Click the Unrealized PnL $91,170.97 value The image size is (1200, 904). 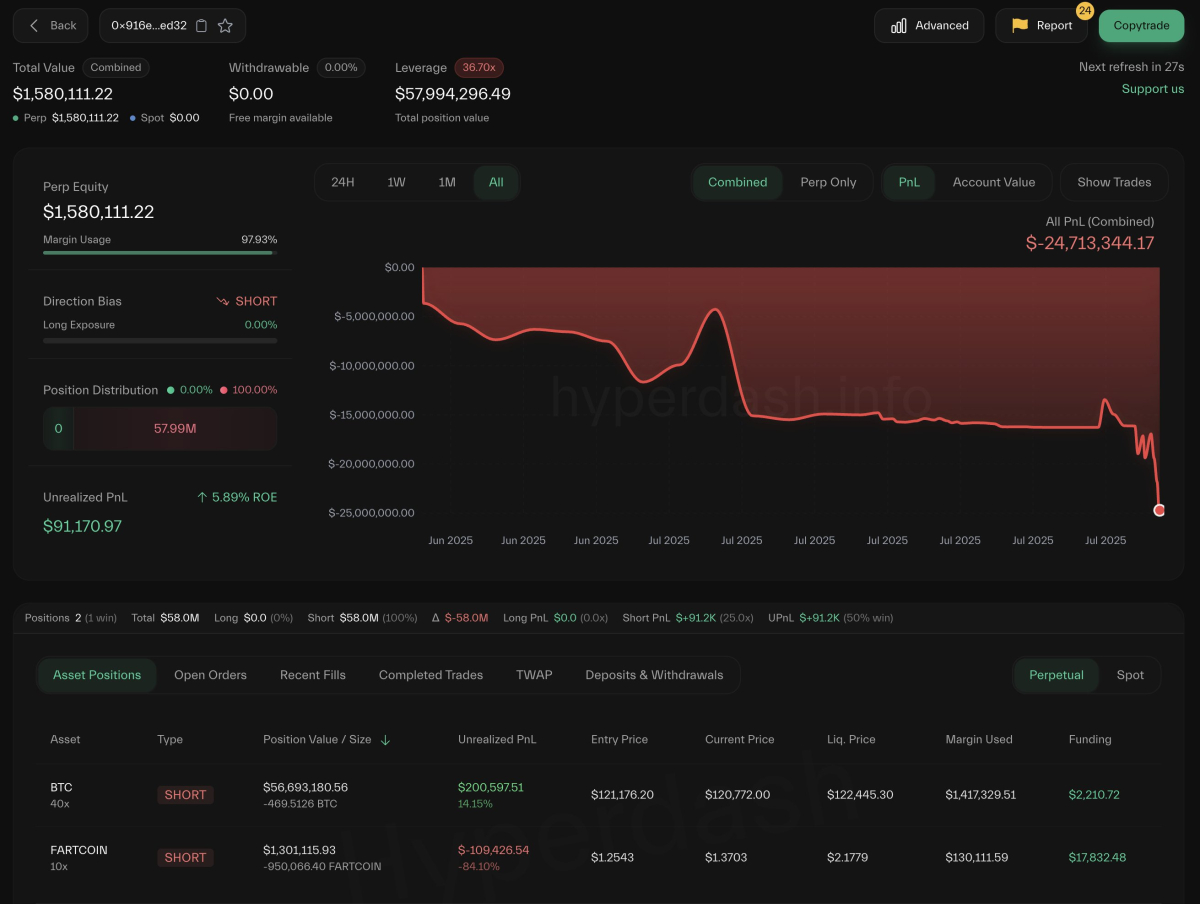click(82, 526)
